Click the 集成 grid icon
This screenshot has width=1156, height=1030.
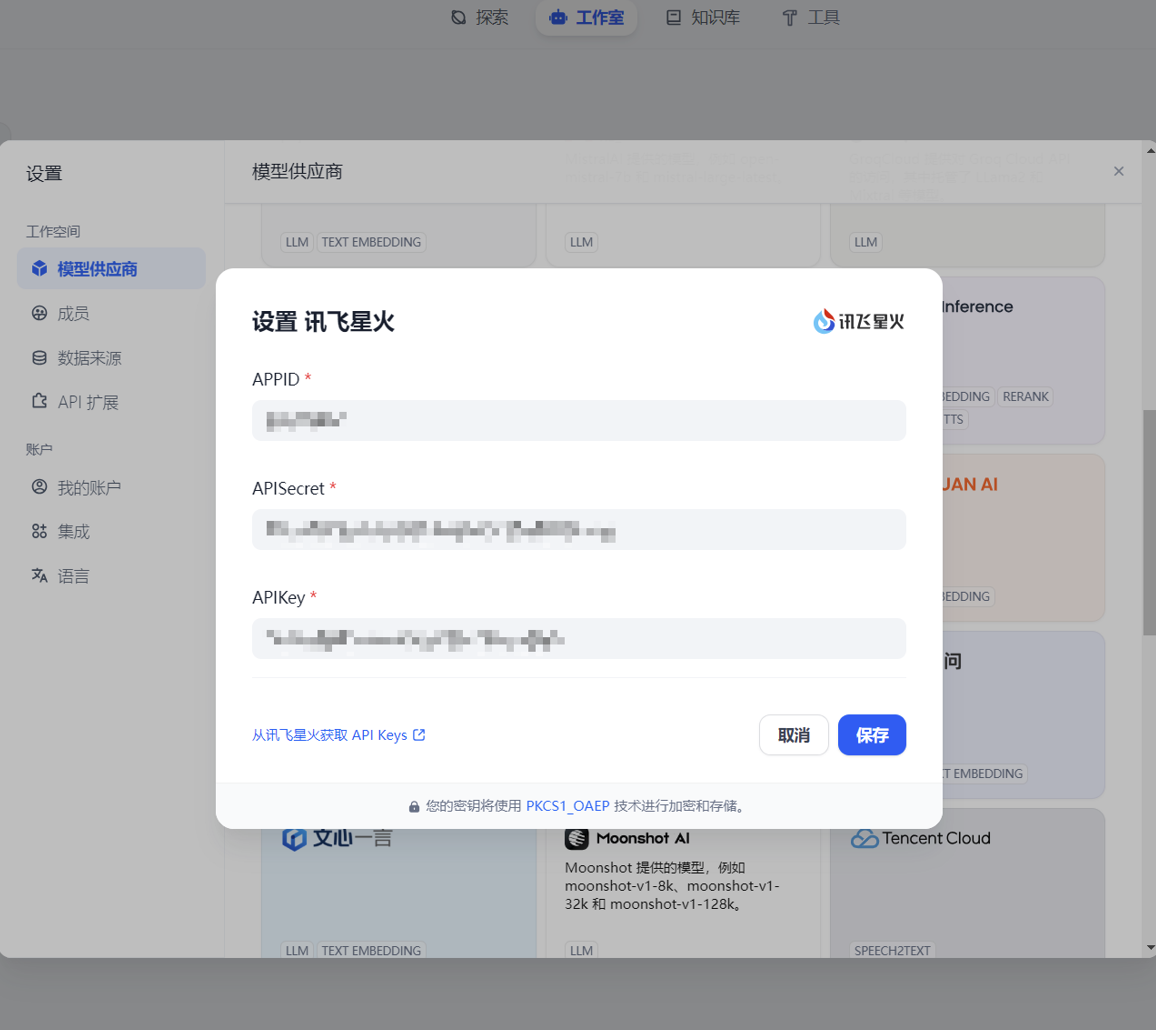pos(40,531)
